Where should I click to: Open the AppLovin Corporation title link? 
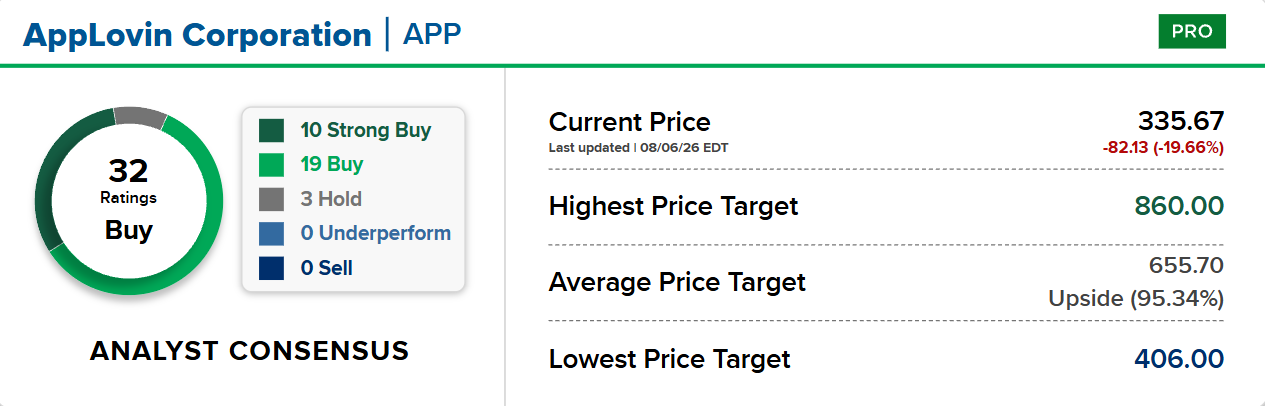click(x=197, y=35)
